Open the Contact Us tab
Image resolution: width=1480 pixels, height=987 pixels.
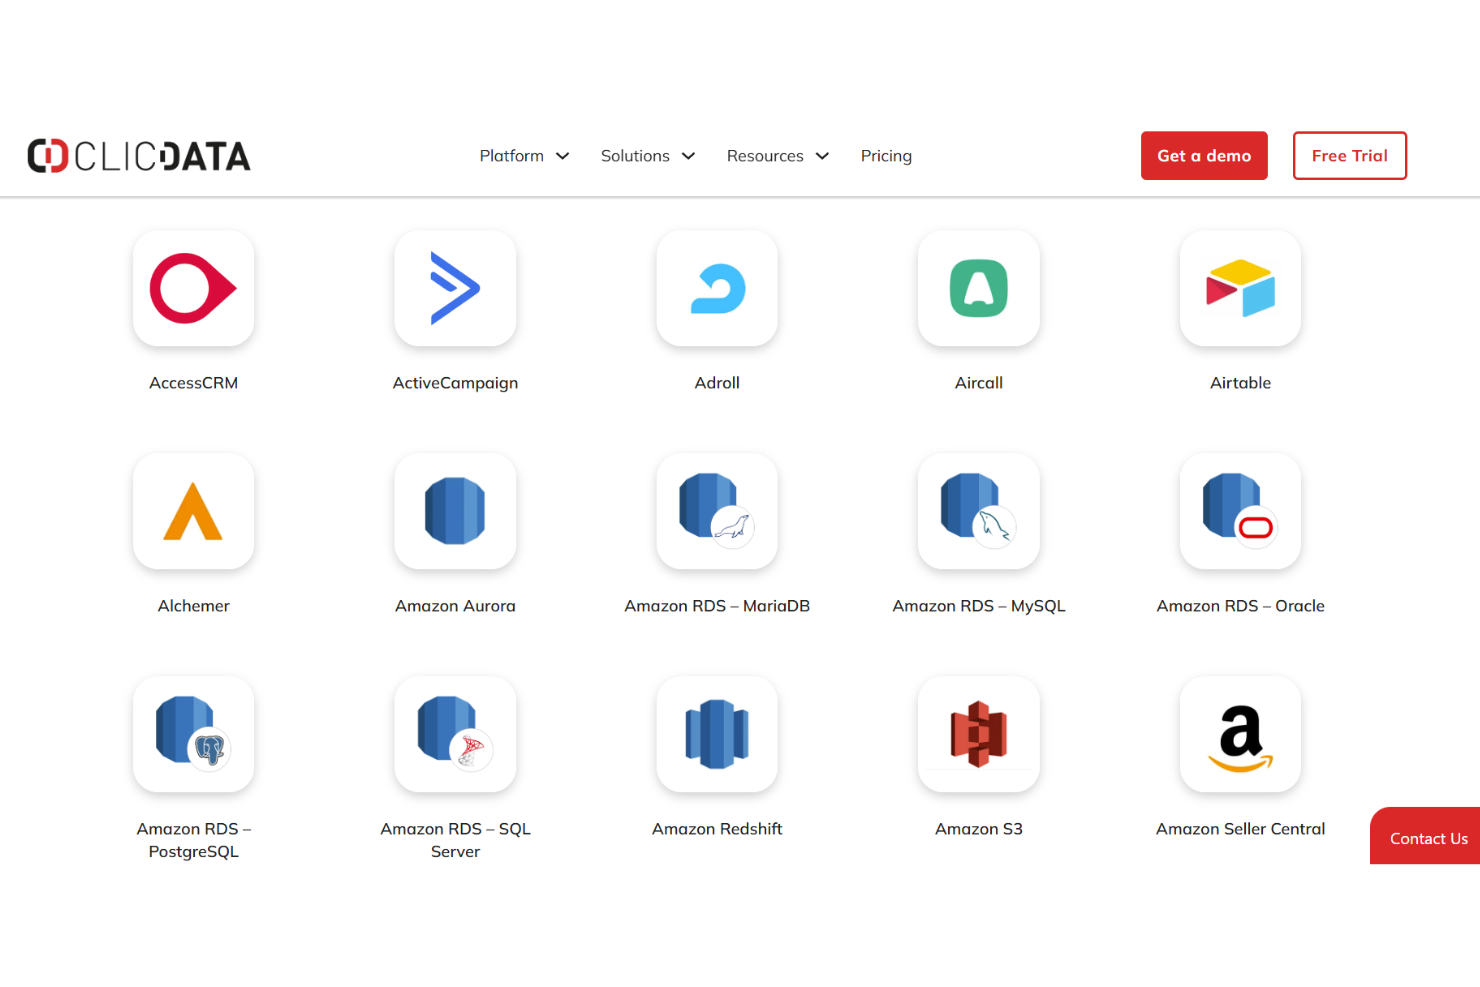tap(1426, 836)
